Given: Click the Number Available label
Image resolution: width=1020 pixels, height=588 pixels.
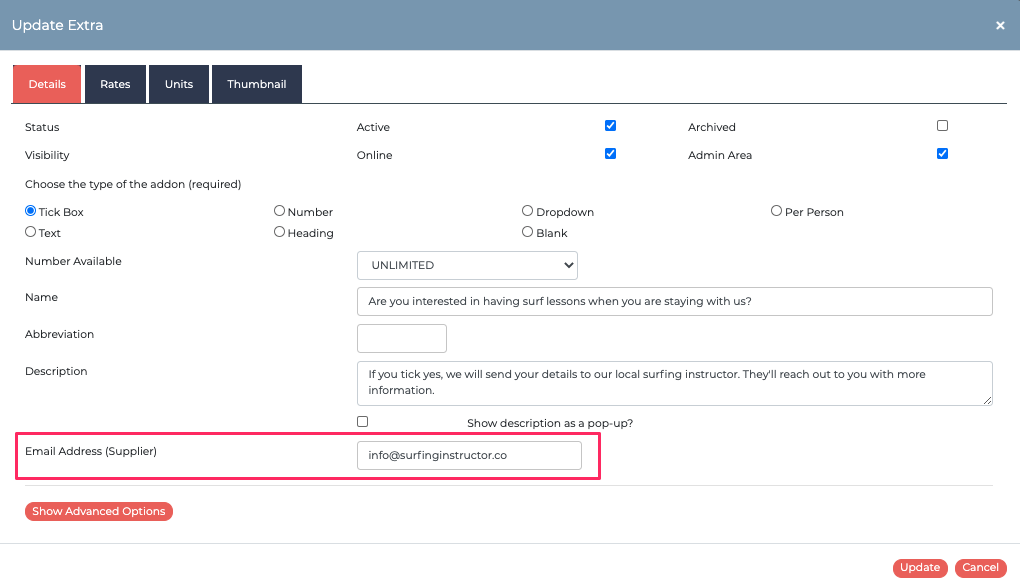Looking at the screenshot, I should 73,261.
